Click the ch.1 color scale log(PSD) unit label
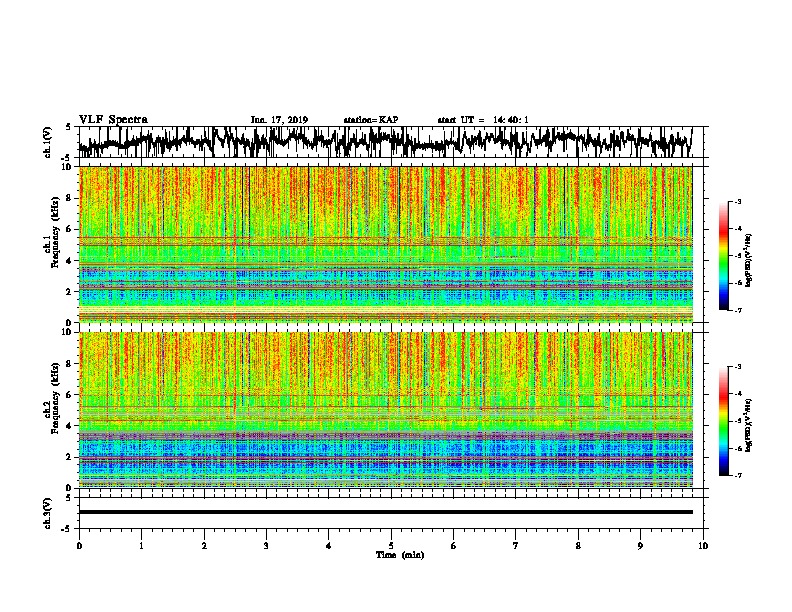 [748, 260]
